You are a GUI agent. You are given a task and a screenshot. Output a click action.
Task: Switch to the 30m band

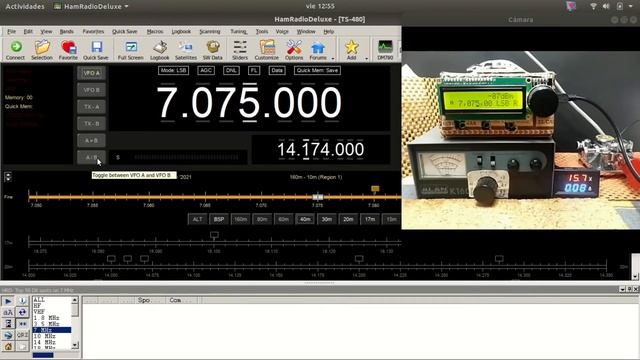(327, 219)
